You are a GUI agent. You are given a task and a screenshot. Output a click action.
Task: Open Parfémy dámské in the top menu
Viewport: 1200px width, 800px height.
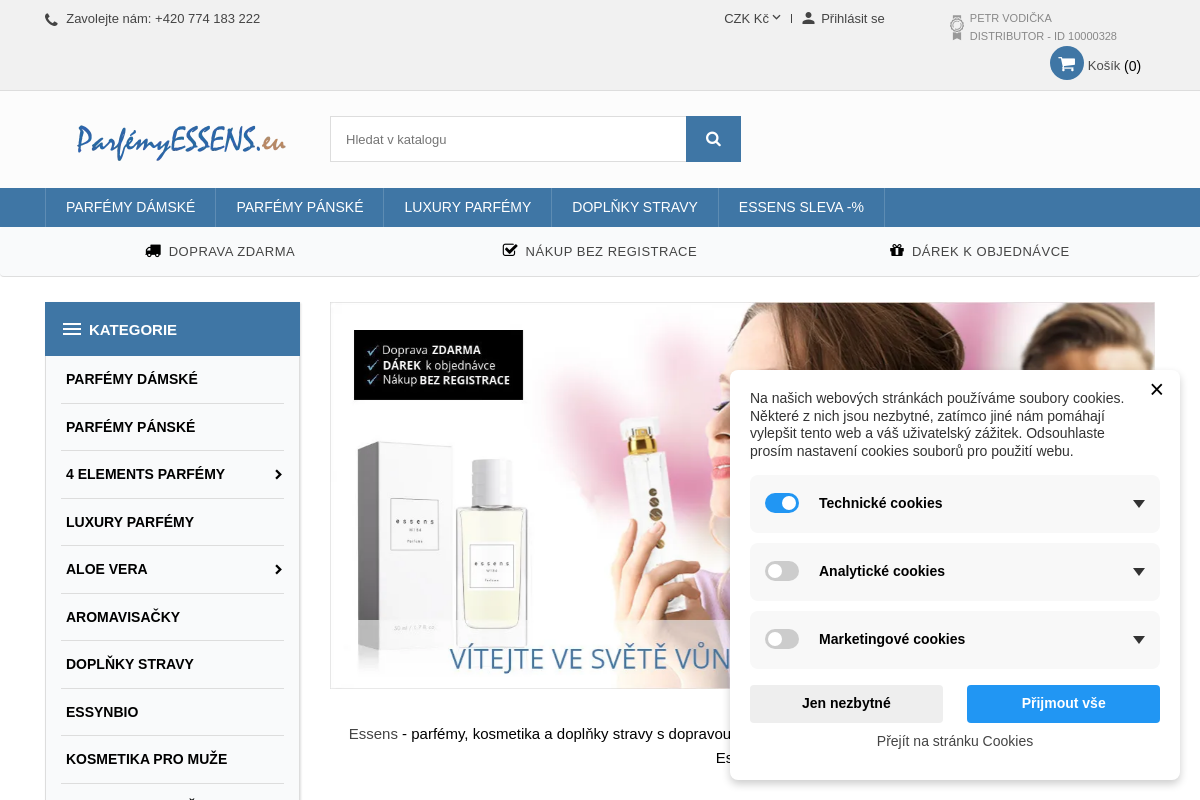pyautogui.click(x=130, y=207)
